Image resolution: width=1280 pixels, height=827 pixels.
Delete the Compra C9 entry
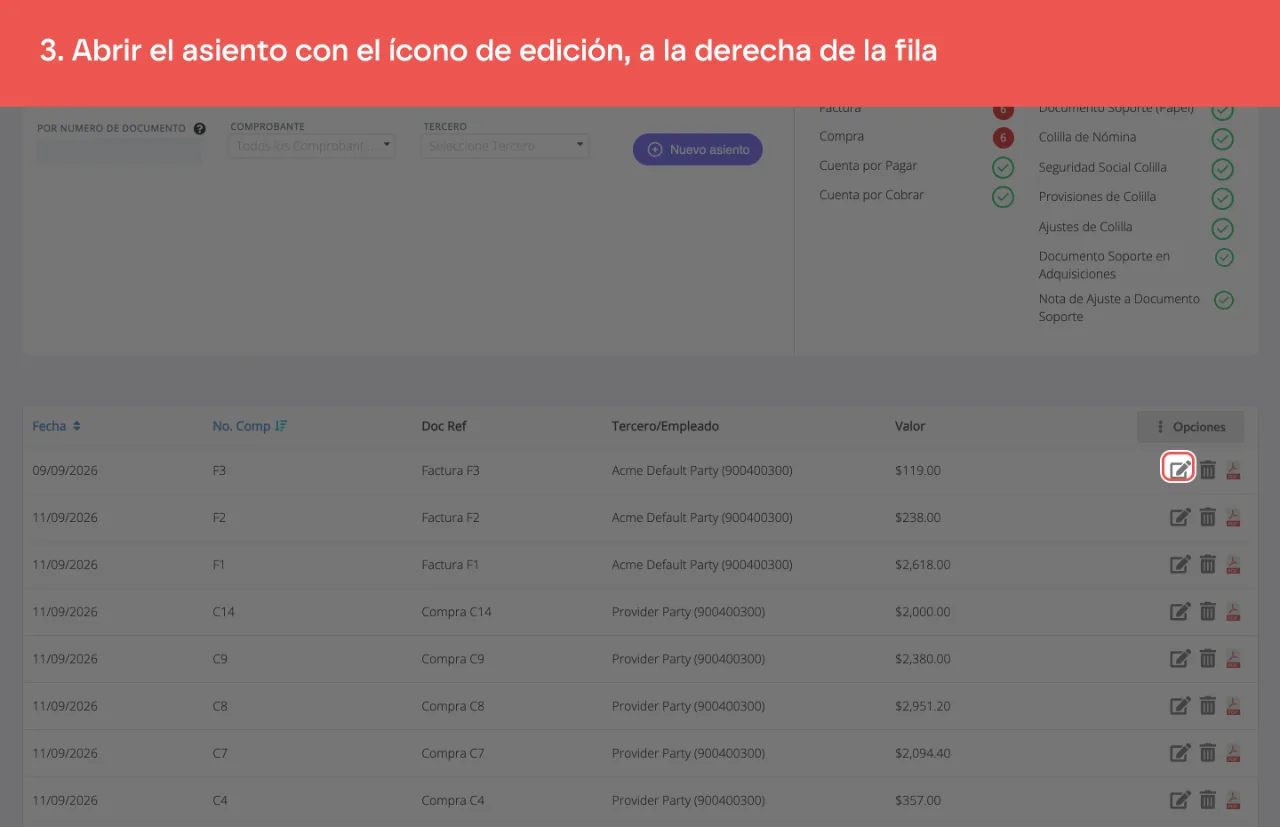point(1208,658)
